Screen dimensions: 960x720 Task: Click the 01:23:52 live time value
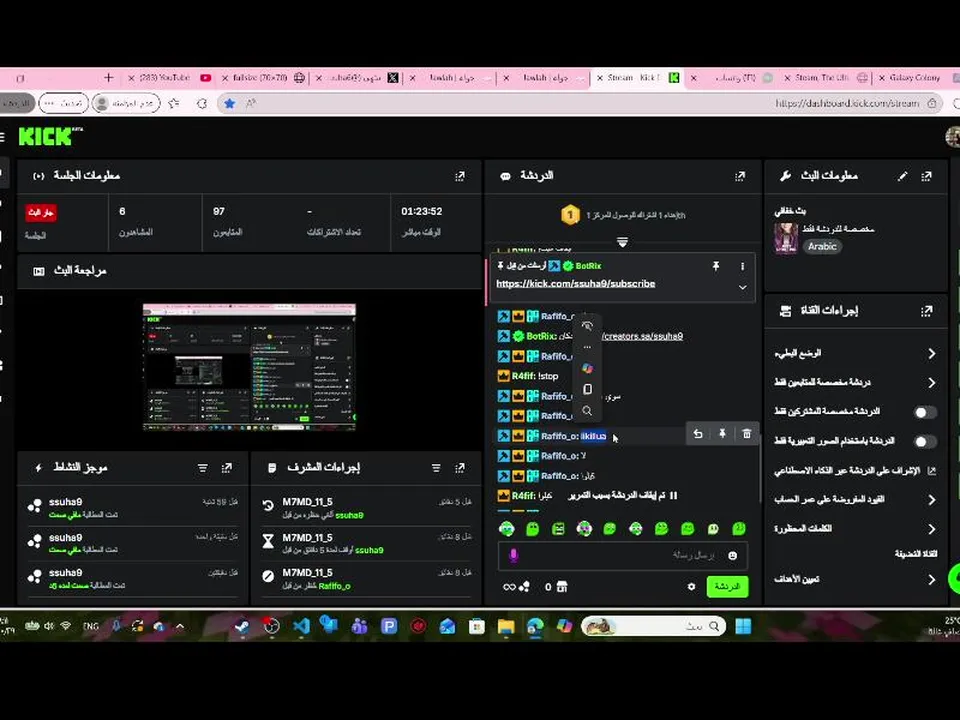421,211
